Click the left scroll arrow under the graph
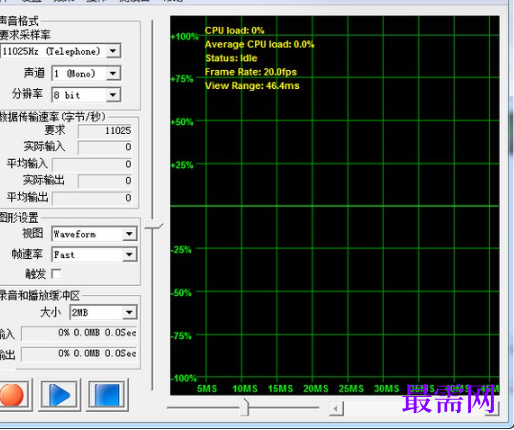This screenshot has width=514, height=430. point(336,408)
